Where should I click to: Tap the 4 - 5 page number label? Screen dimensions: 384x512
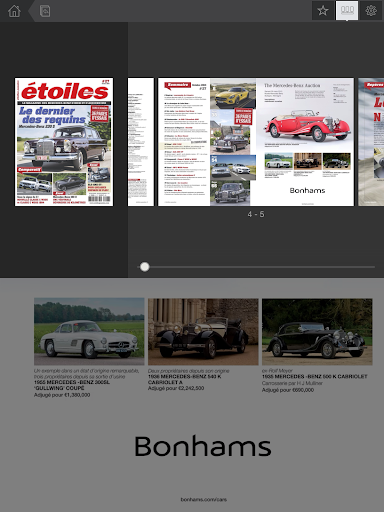click(256, 214)
